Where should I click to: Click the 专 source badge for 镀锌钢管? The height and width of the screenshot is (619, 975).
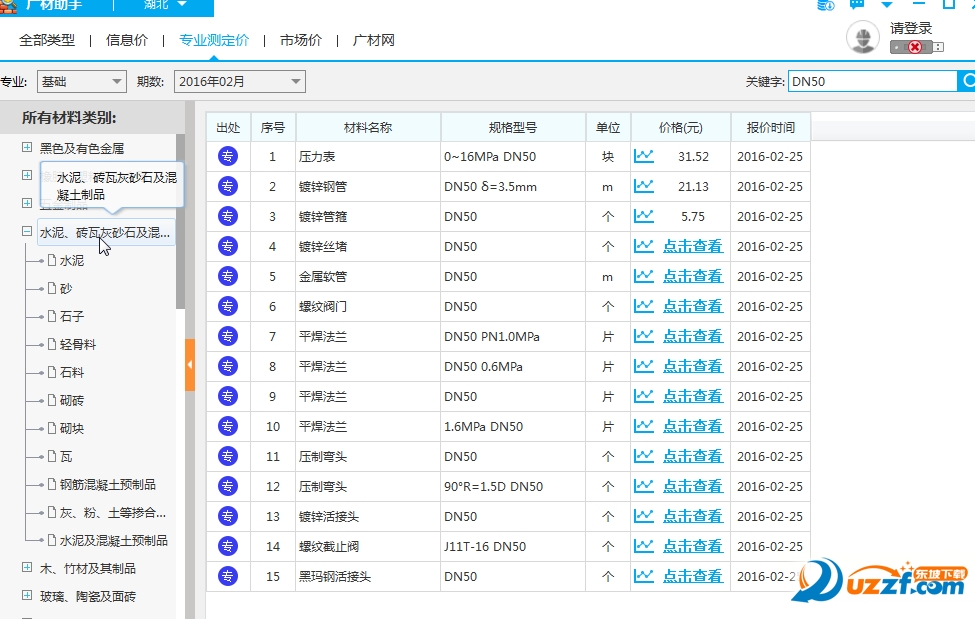point(228,186)
